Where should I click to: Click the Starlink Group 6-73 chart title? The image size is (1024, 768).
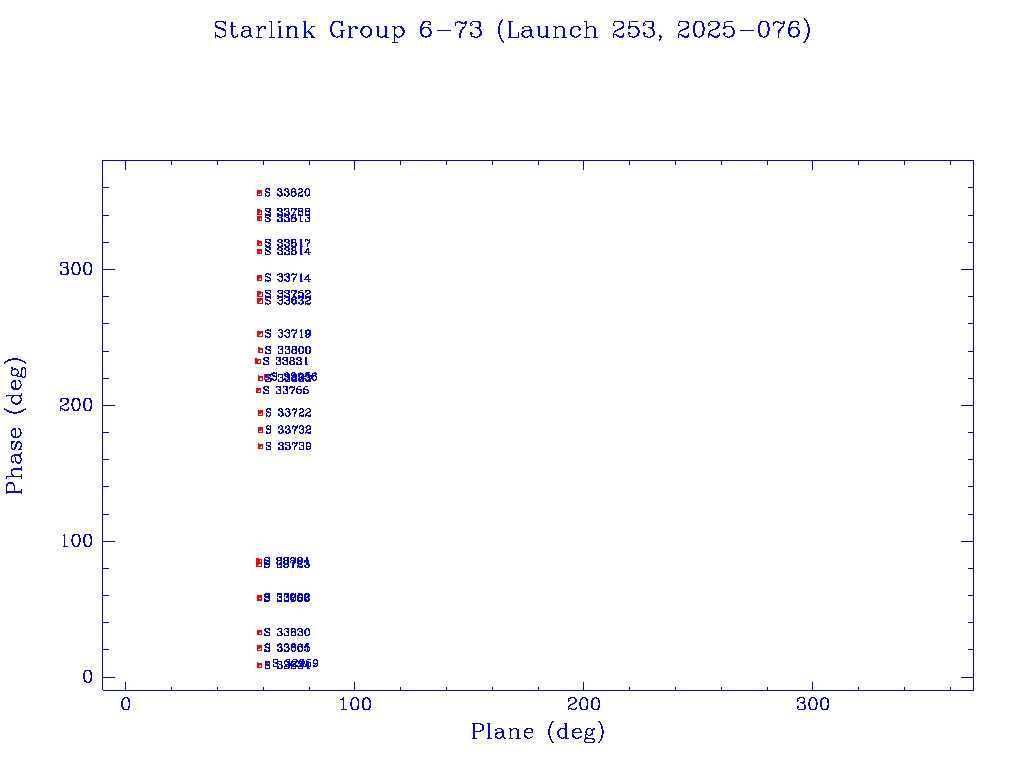click(512, 30)
